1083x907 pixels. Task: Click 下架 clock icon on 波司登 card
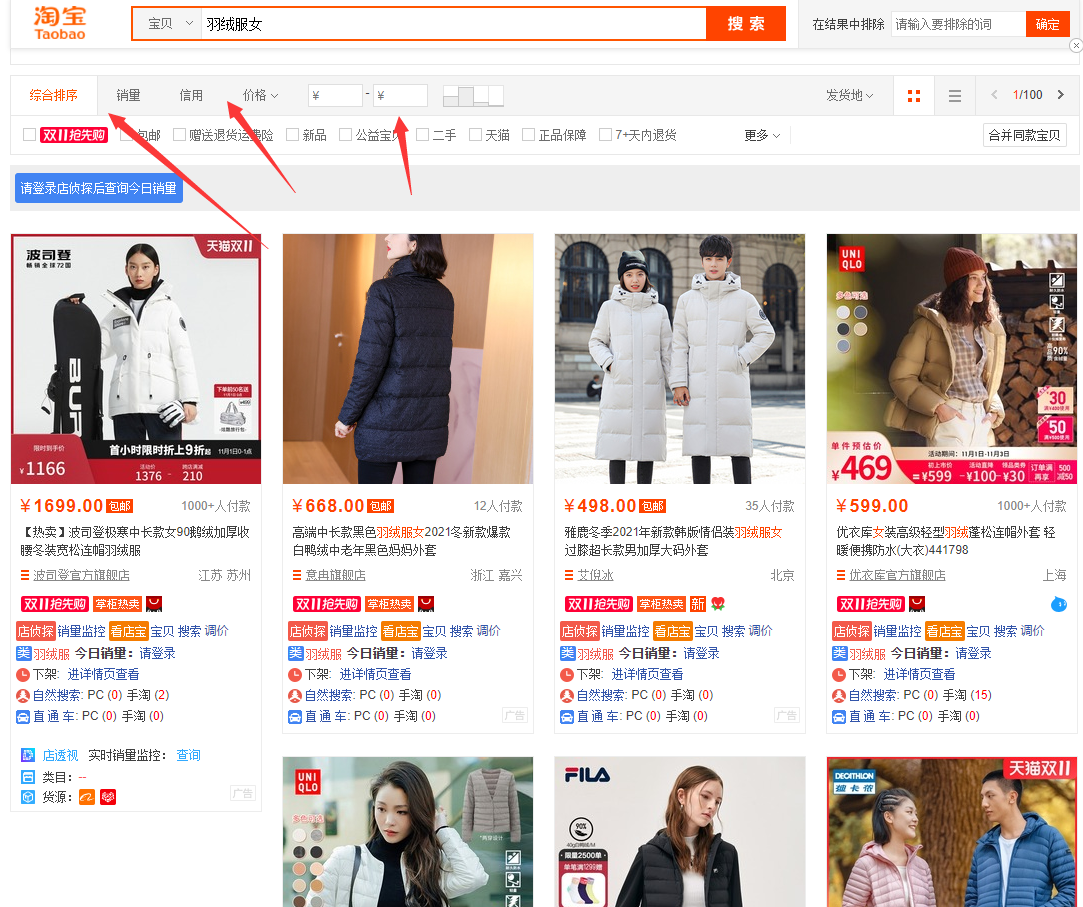coord(23,674)
